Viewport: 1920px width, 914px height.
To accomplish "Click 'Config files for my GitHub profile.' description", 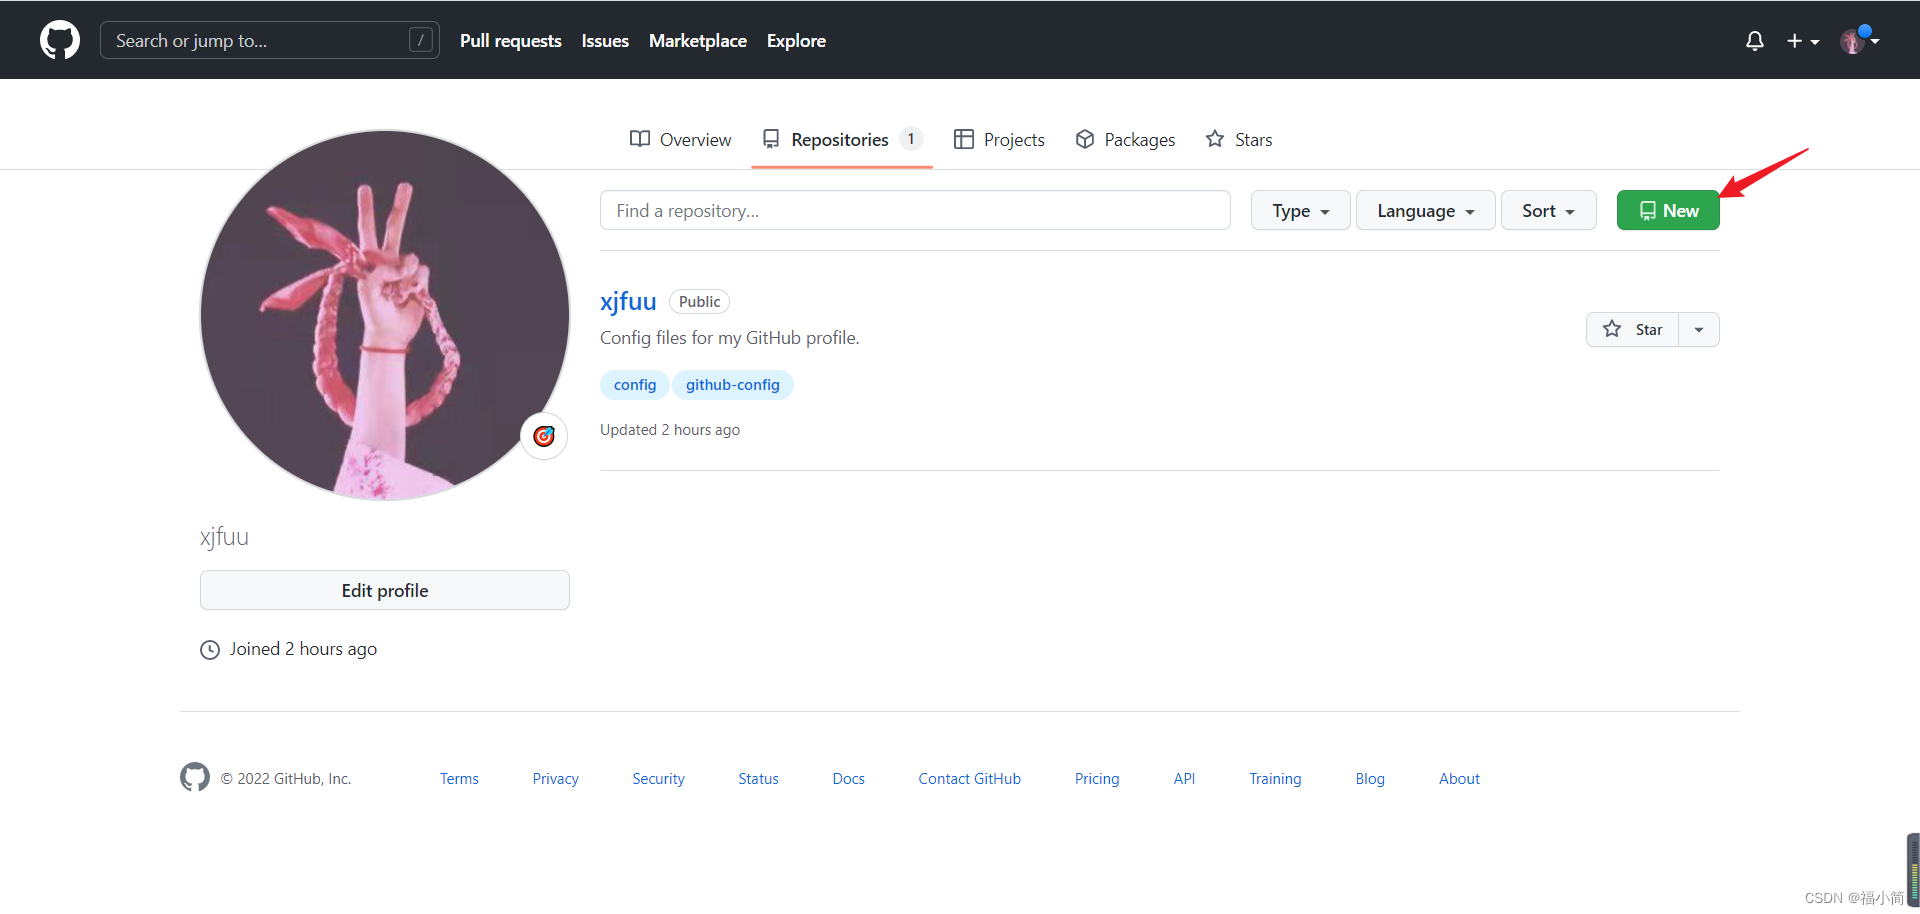I will [x=730, y=338].
